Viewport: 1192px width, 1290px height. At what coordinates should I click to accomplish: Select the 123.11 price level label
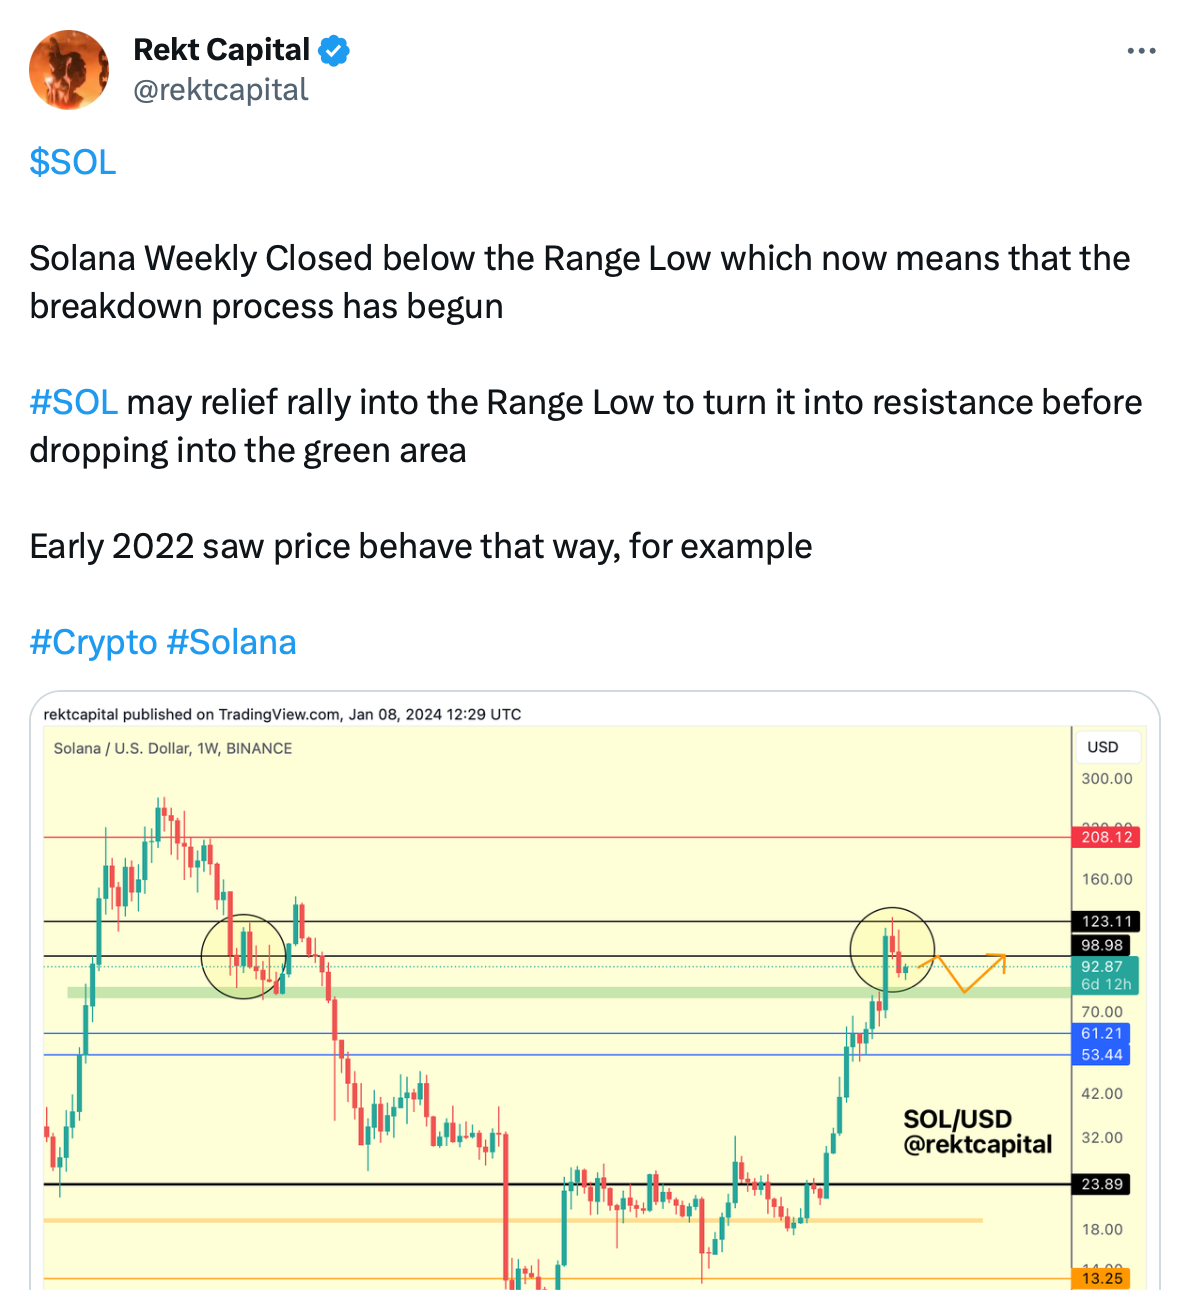[1106, 921]
